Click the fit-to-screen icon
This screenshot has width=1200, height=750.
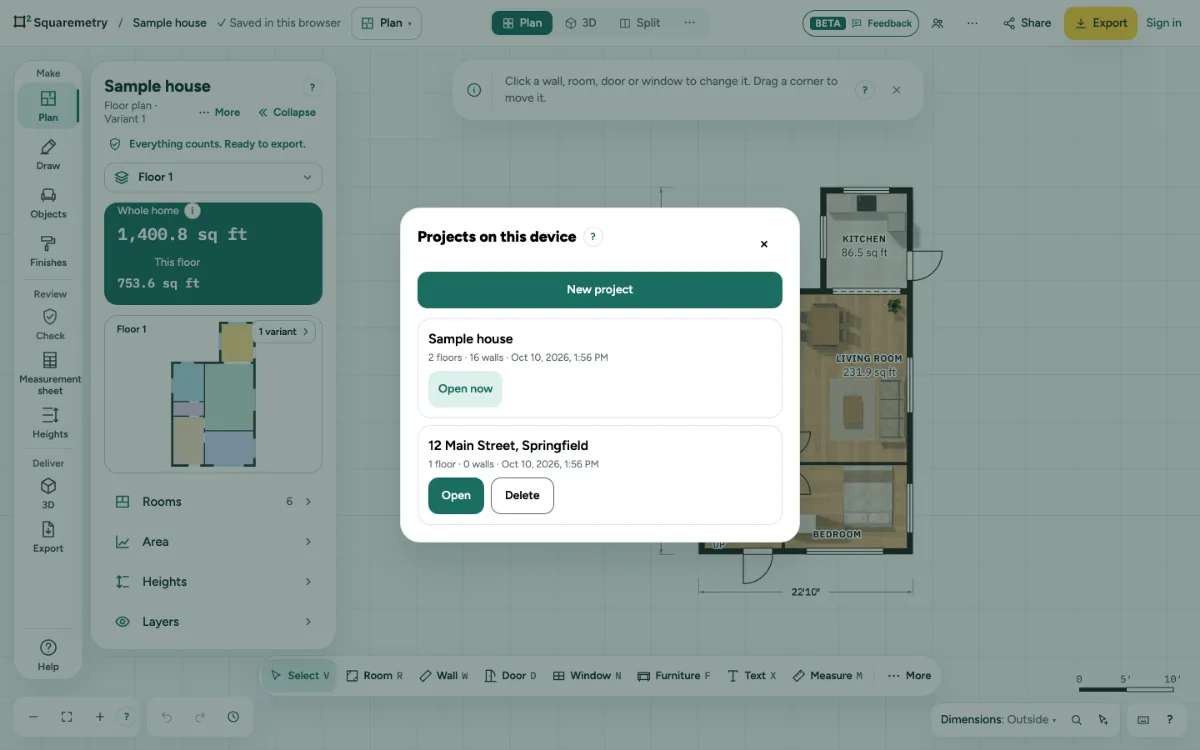click(67, 717)
